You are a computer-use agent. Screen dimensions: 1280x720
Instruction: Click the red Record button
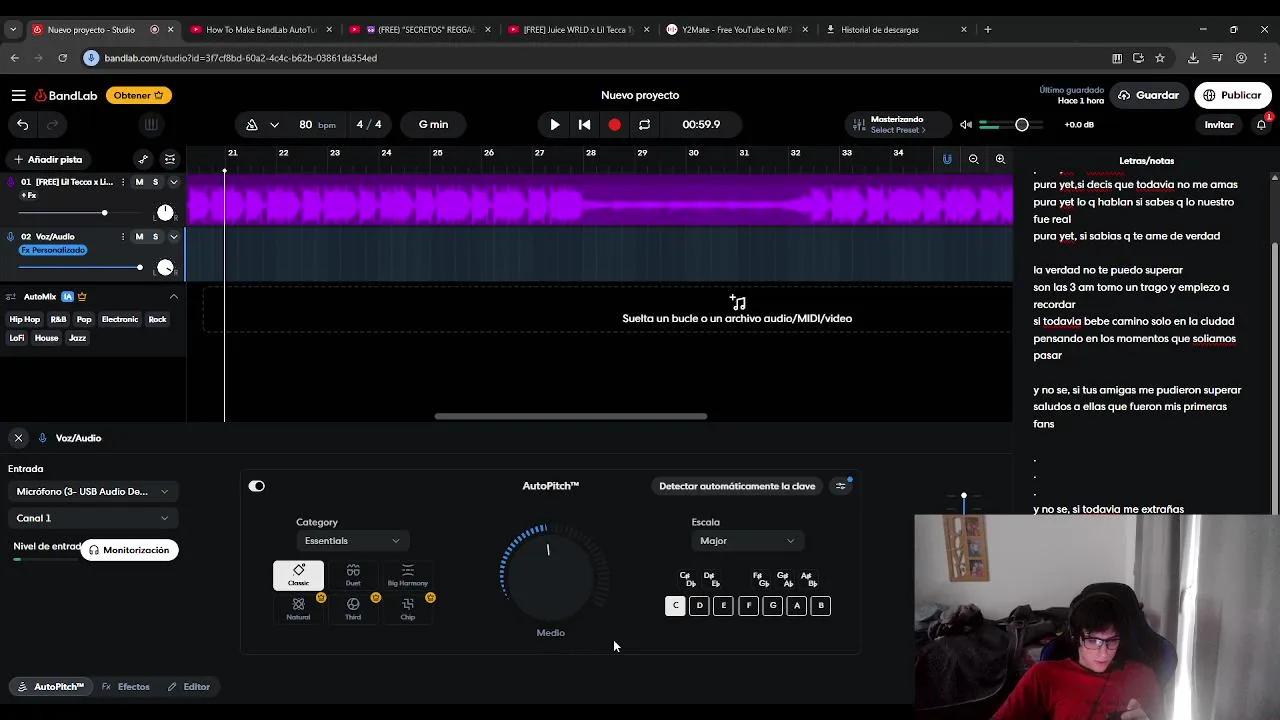614,124
